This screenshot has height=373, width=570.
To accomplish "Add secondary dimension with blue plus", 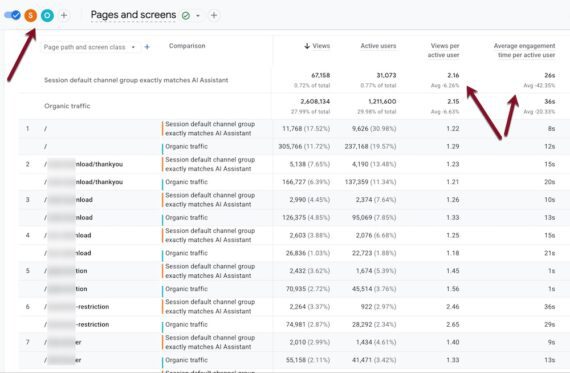I will (147, 47).
